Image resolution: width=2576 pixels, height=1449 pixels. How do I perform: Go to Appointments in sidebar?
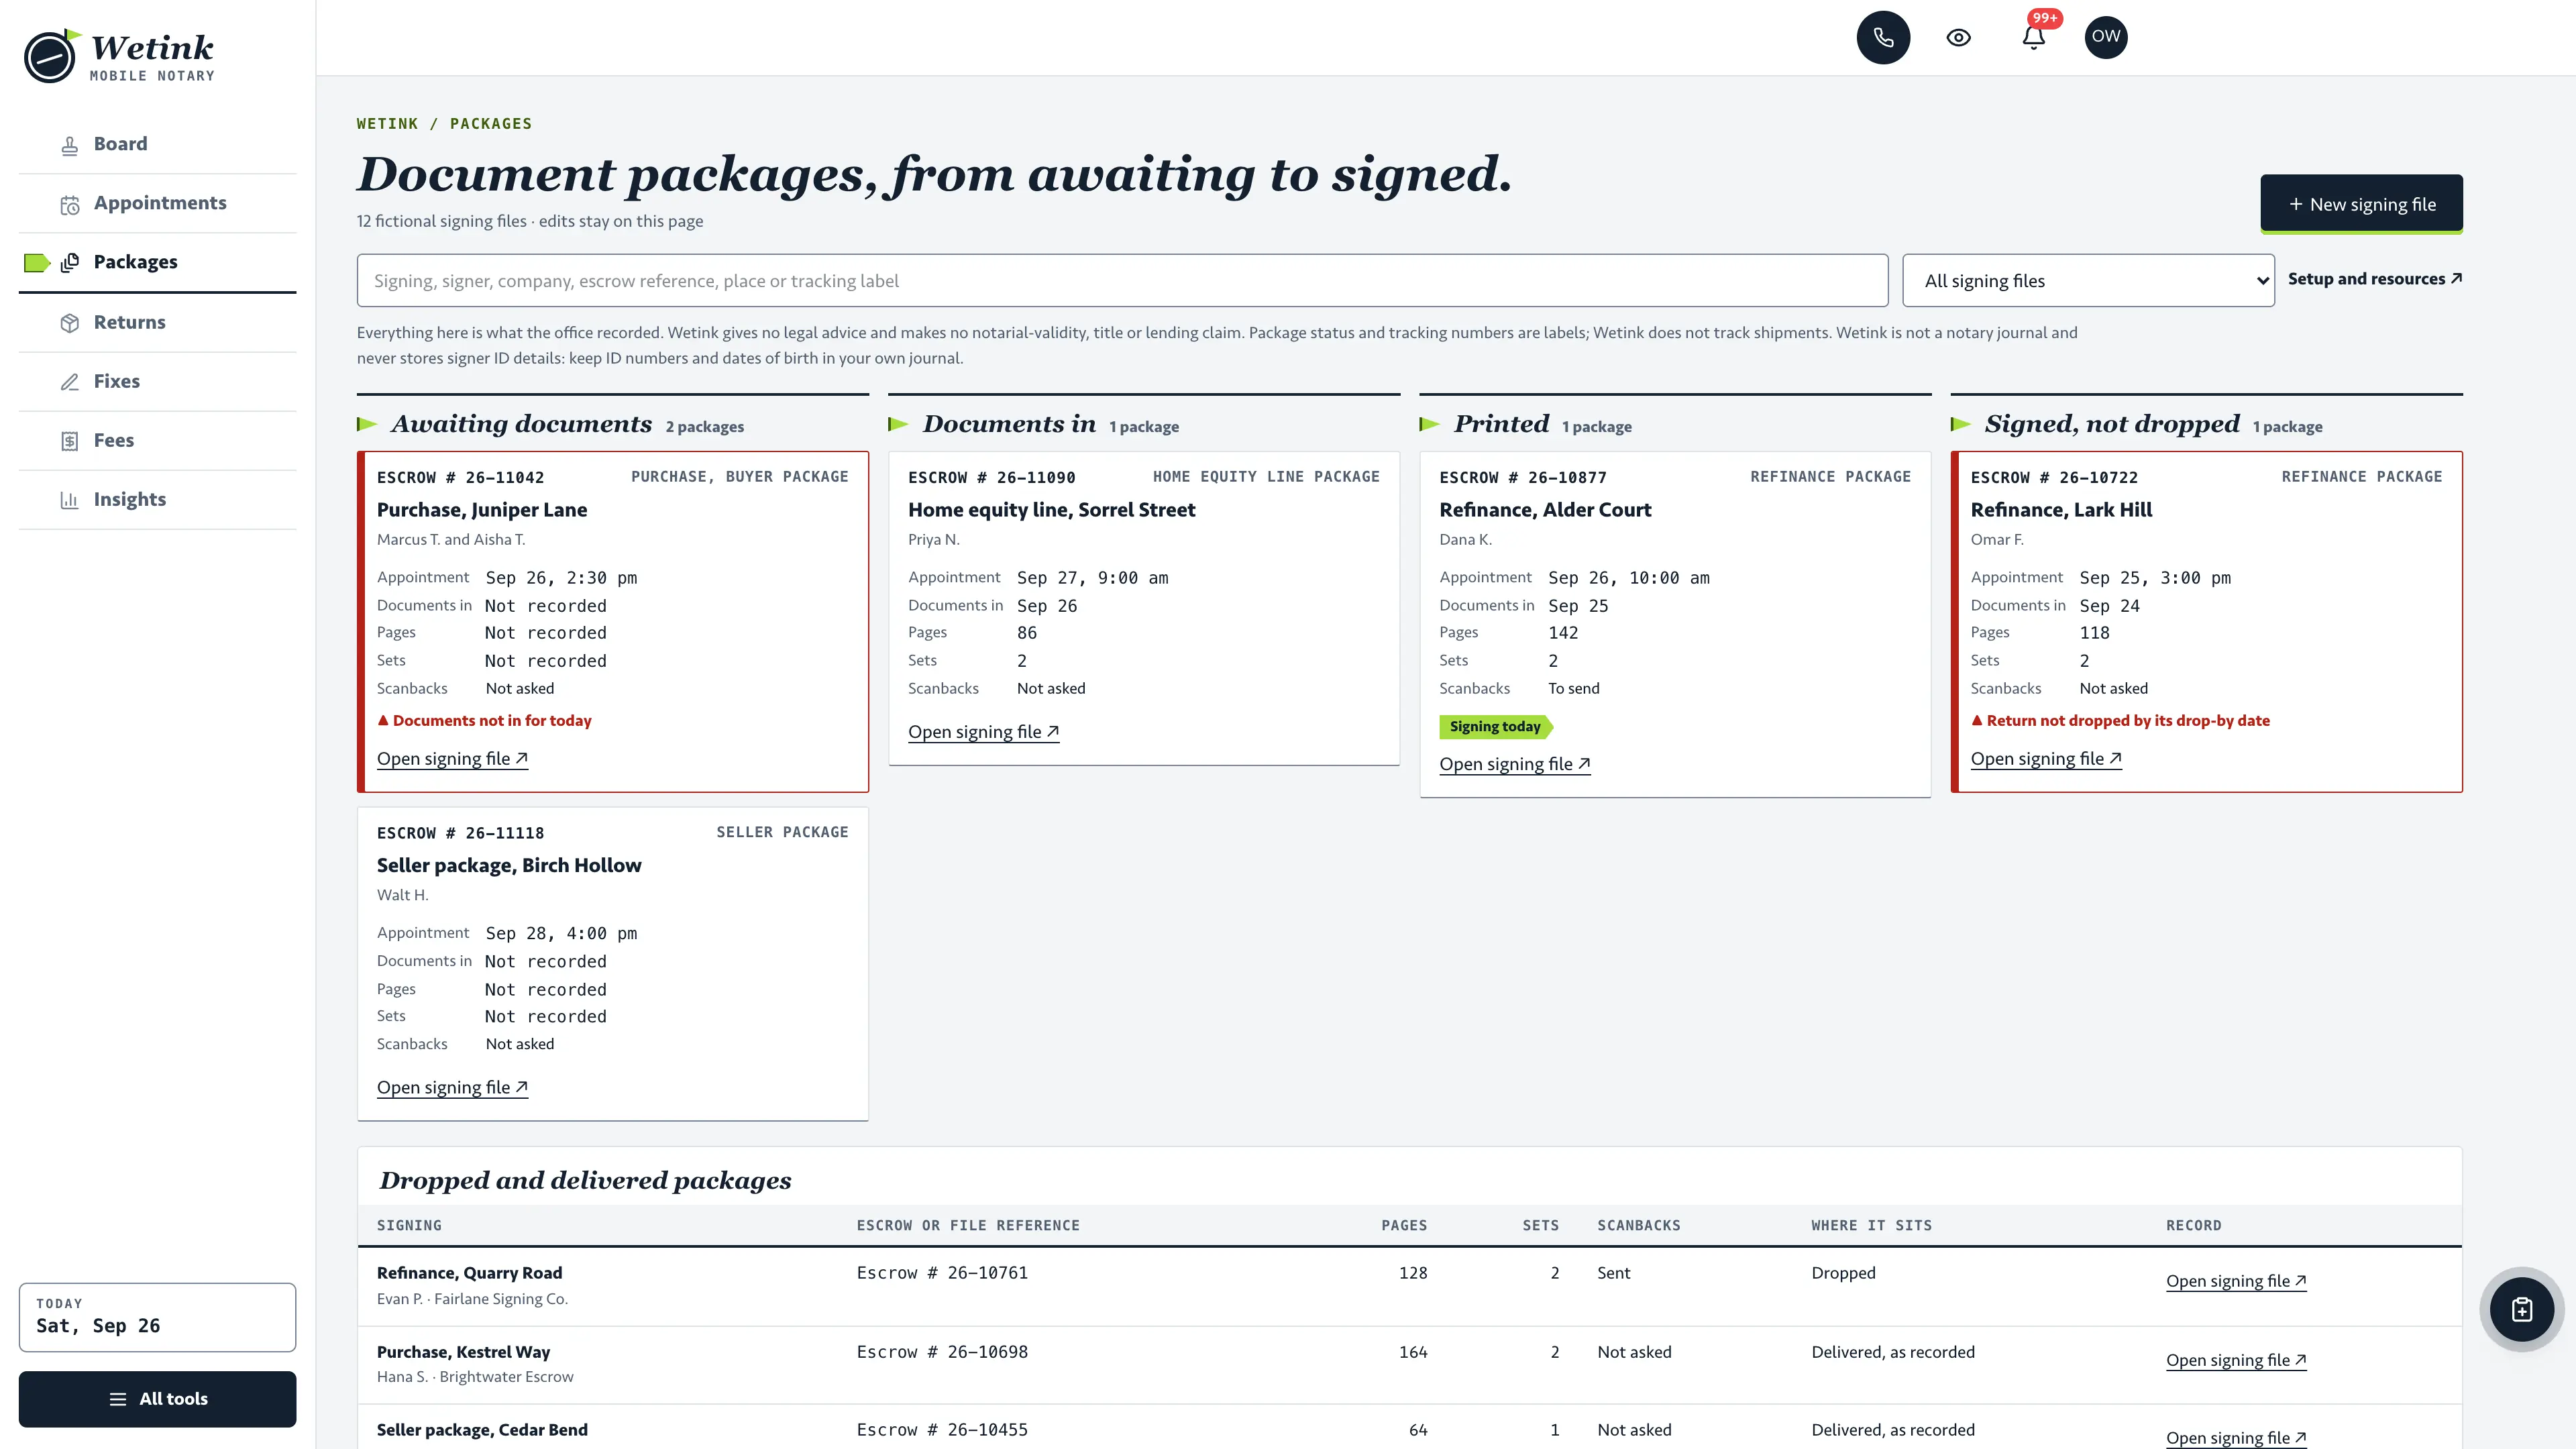157,203
